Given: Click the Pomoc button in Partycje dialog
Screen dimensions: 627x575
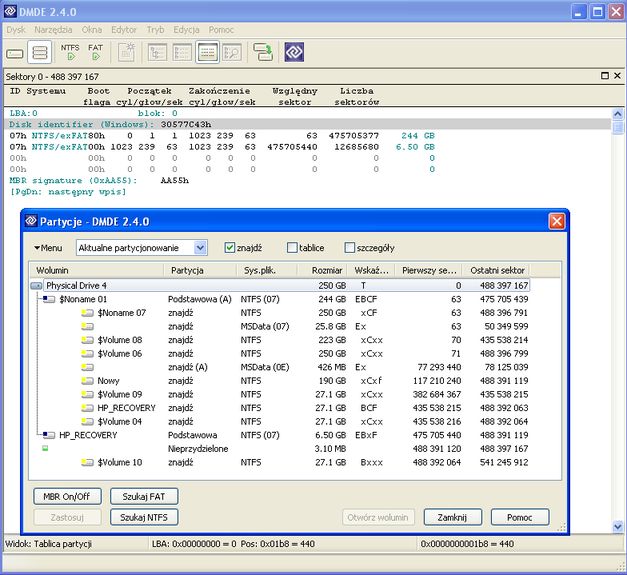Looking at the screenshot, I should [520, 517].
